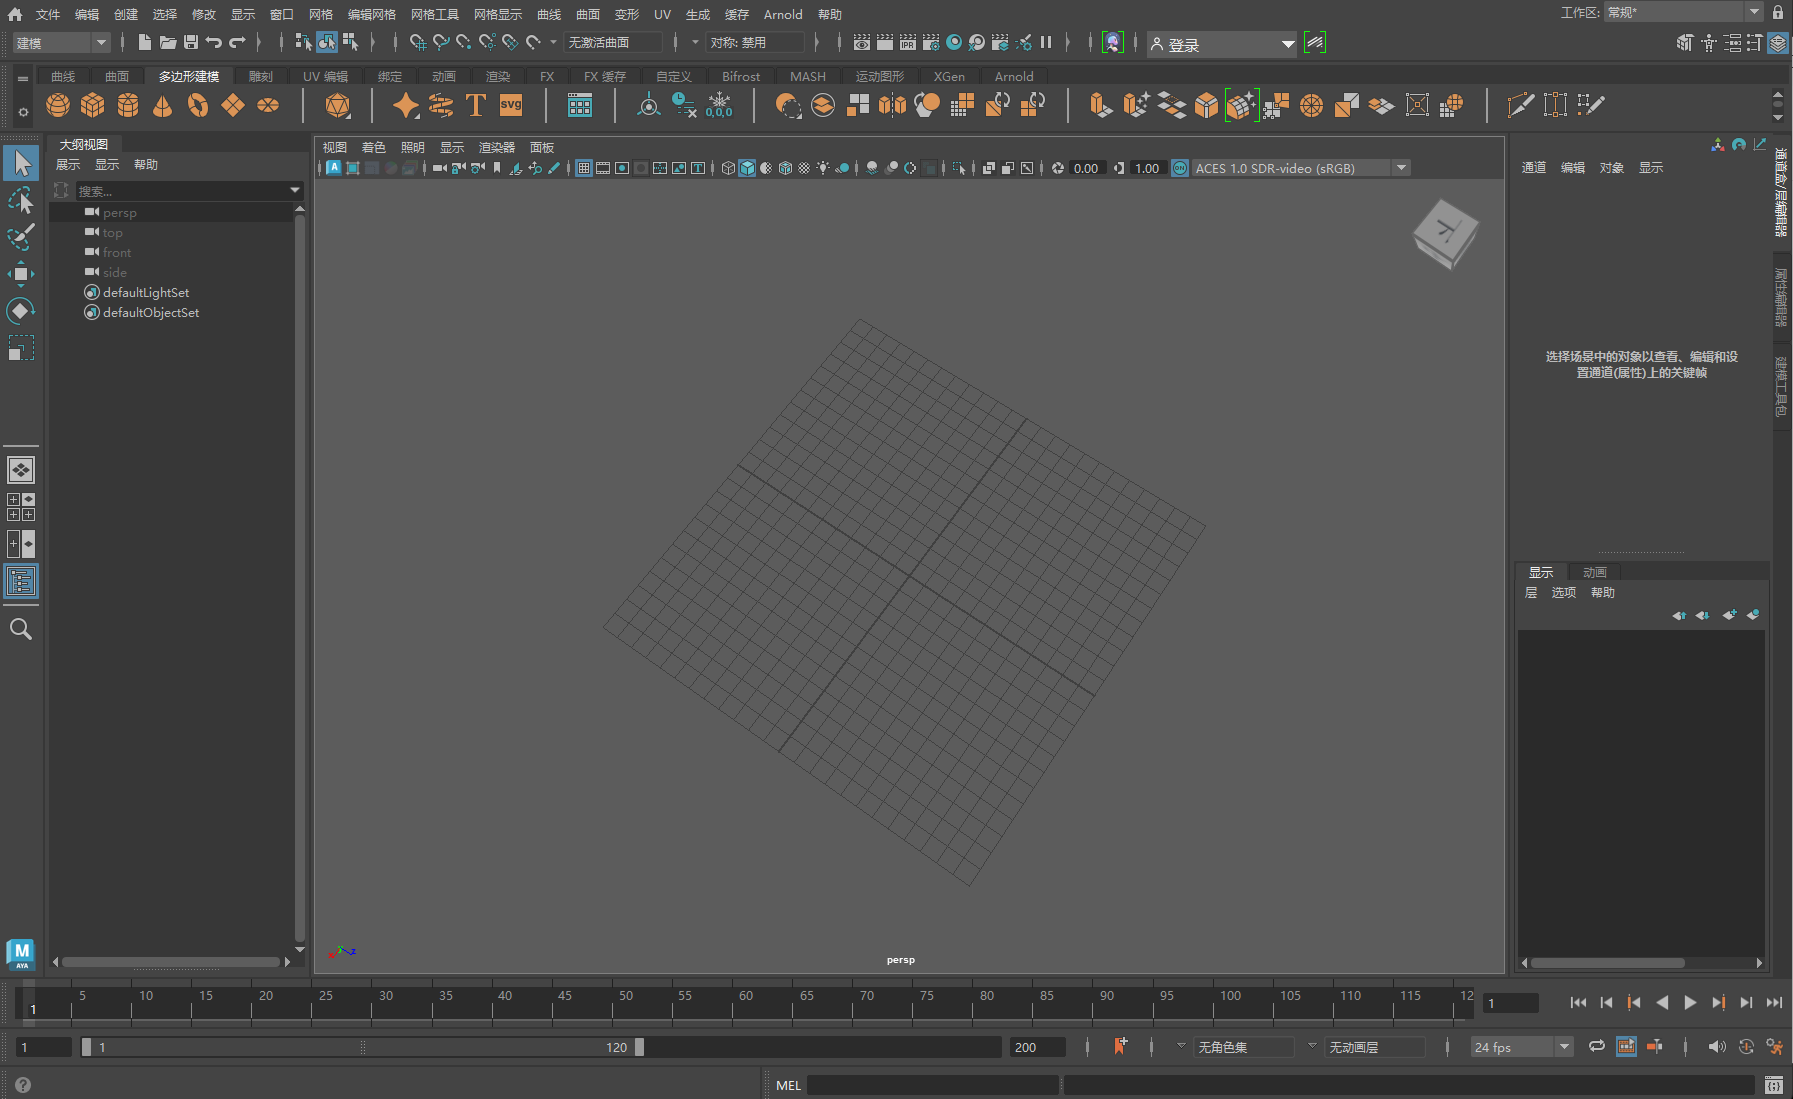The image size is (1793, 1099).
Task: Click frame 60 on the time slider
Action: 746,996
